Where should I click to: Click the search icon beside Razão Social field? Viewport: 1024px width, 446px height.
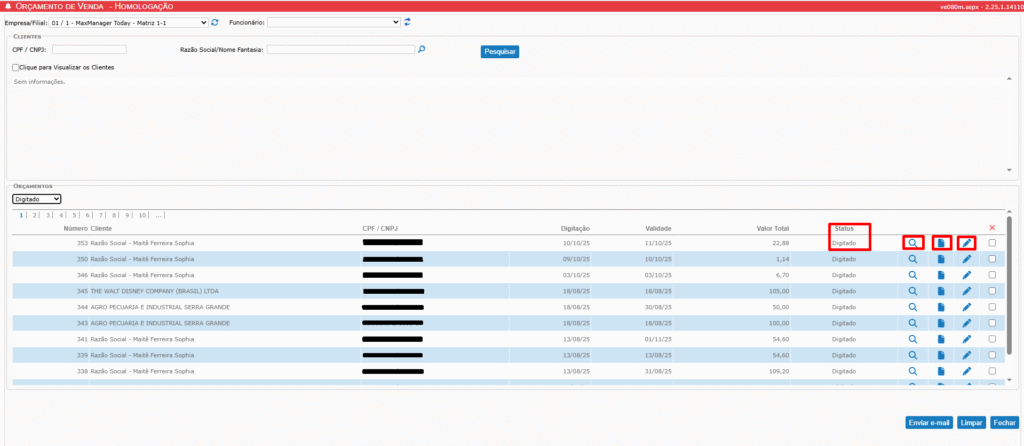pos(422,49)
